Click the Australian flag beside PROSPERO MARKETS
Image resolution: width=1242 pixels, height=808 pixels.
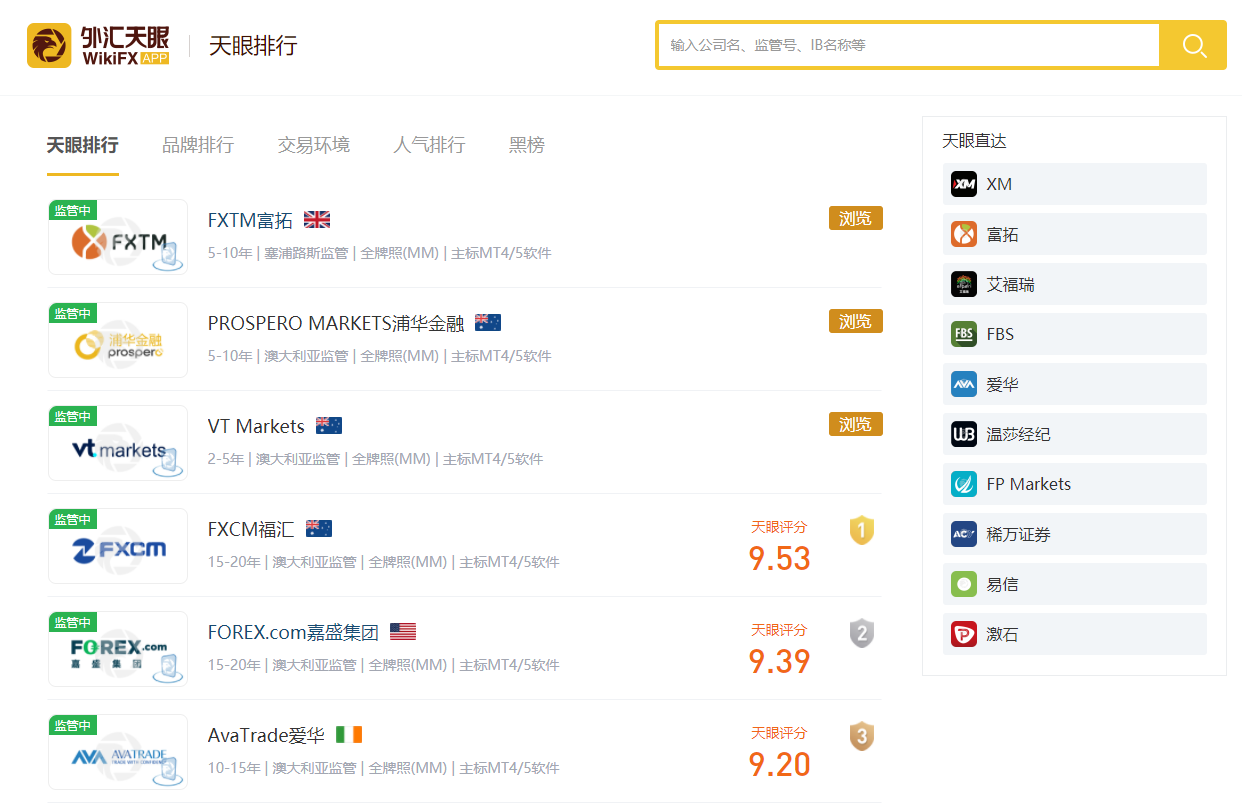(488, 323)
